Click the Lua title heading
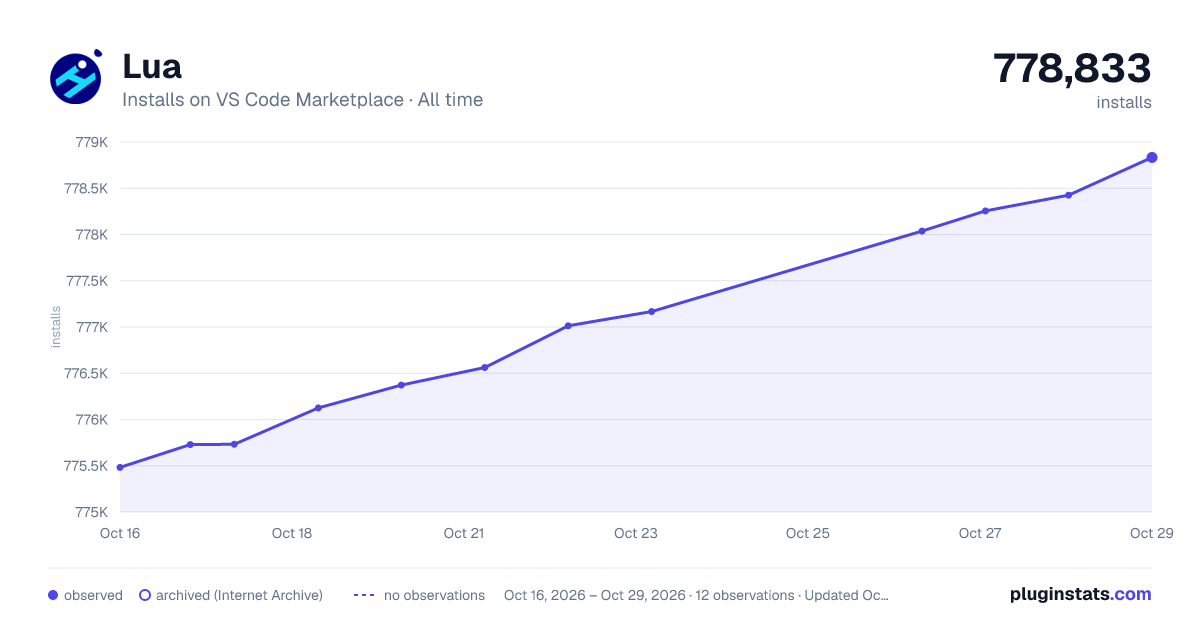The image size is (1200, 630). 152,66
